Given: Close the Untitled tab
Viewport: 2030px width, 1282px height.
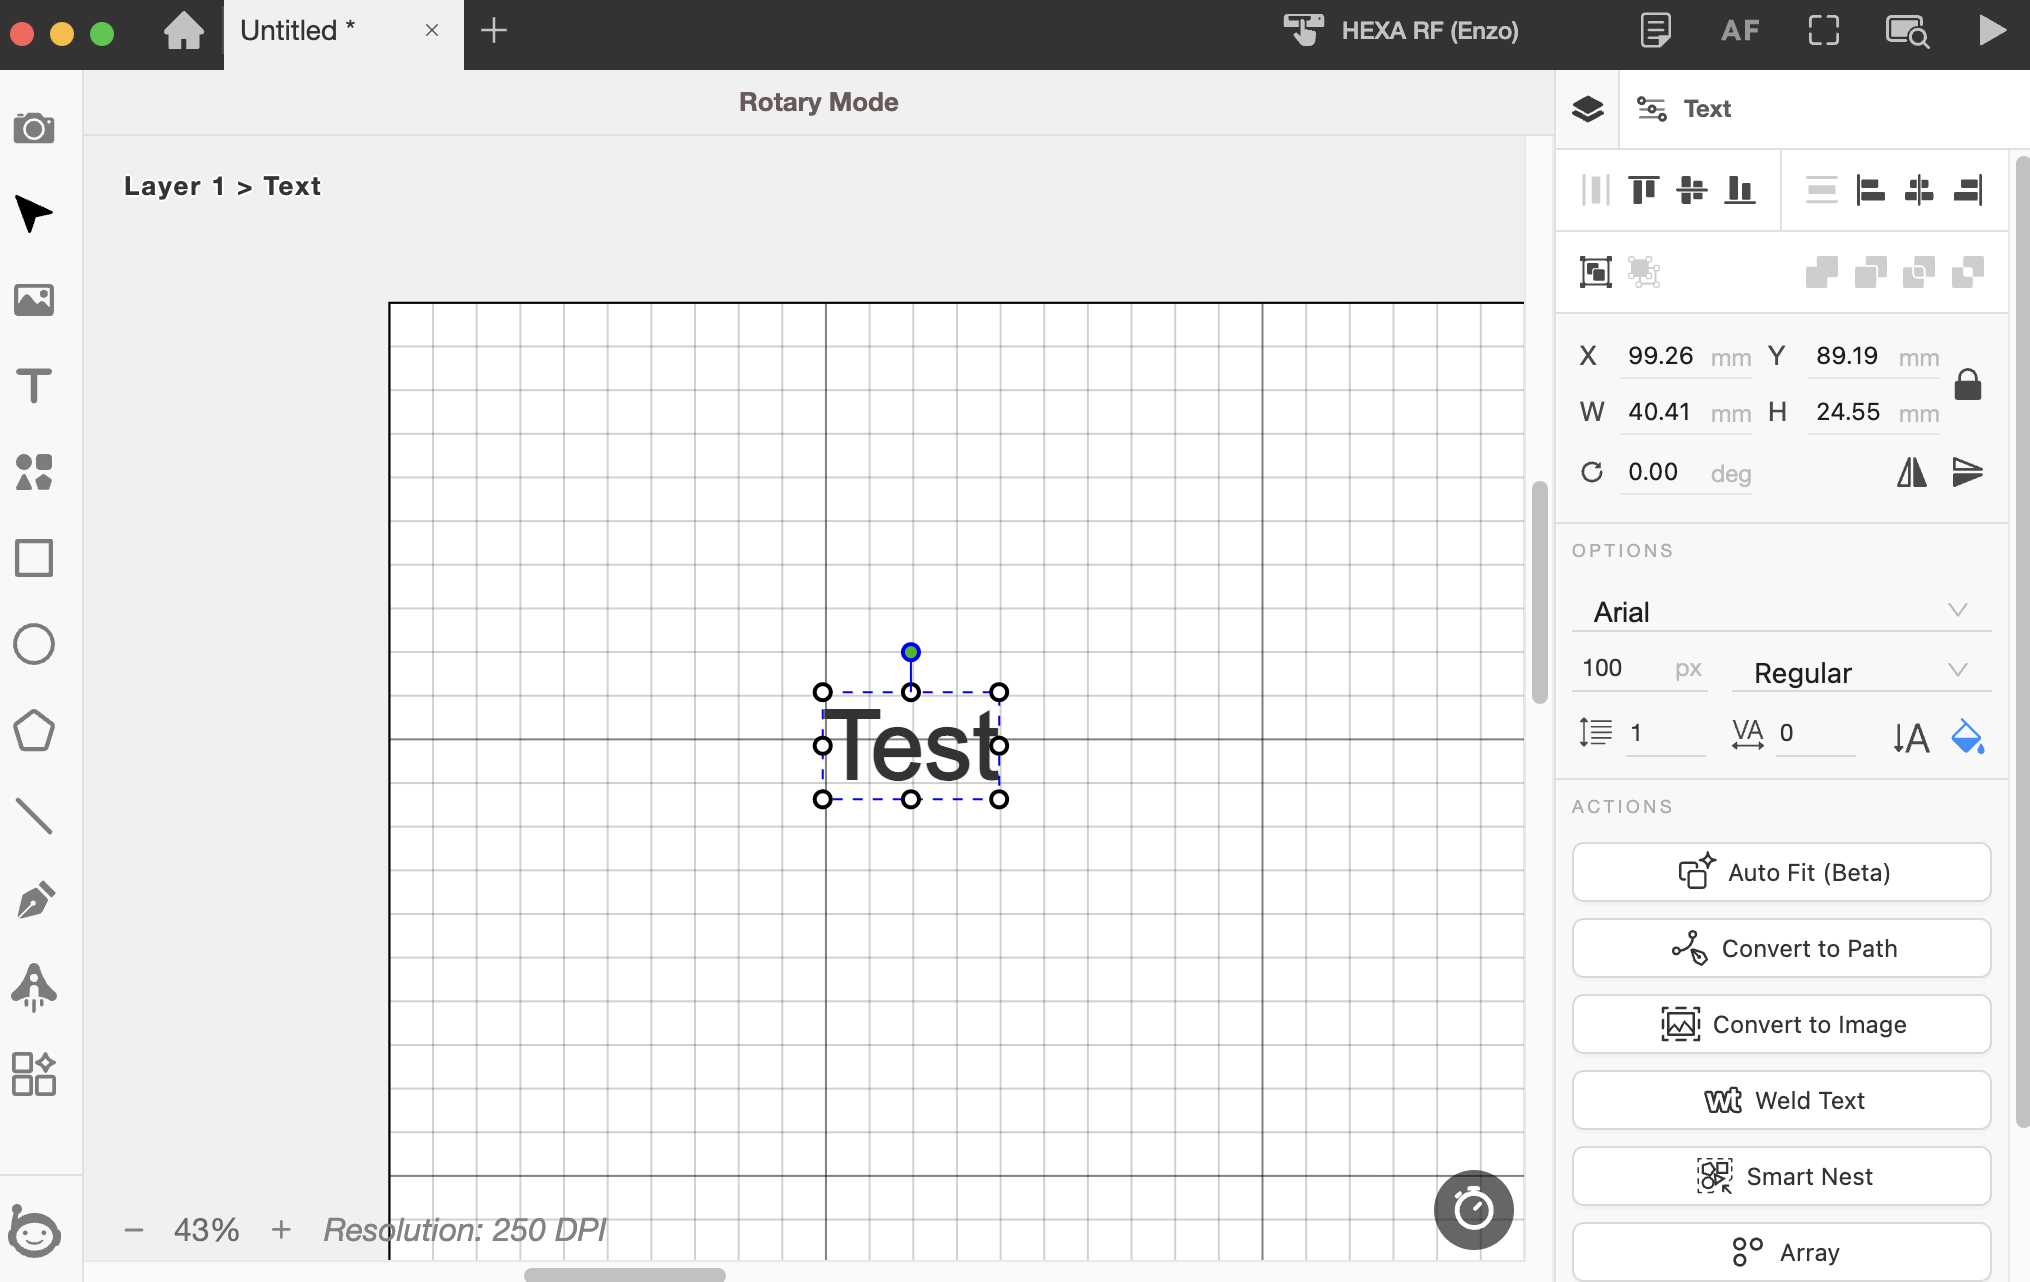Looking at the screenshot, I should (432, 30).
